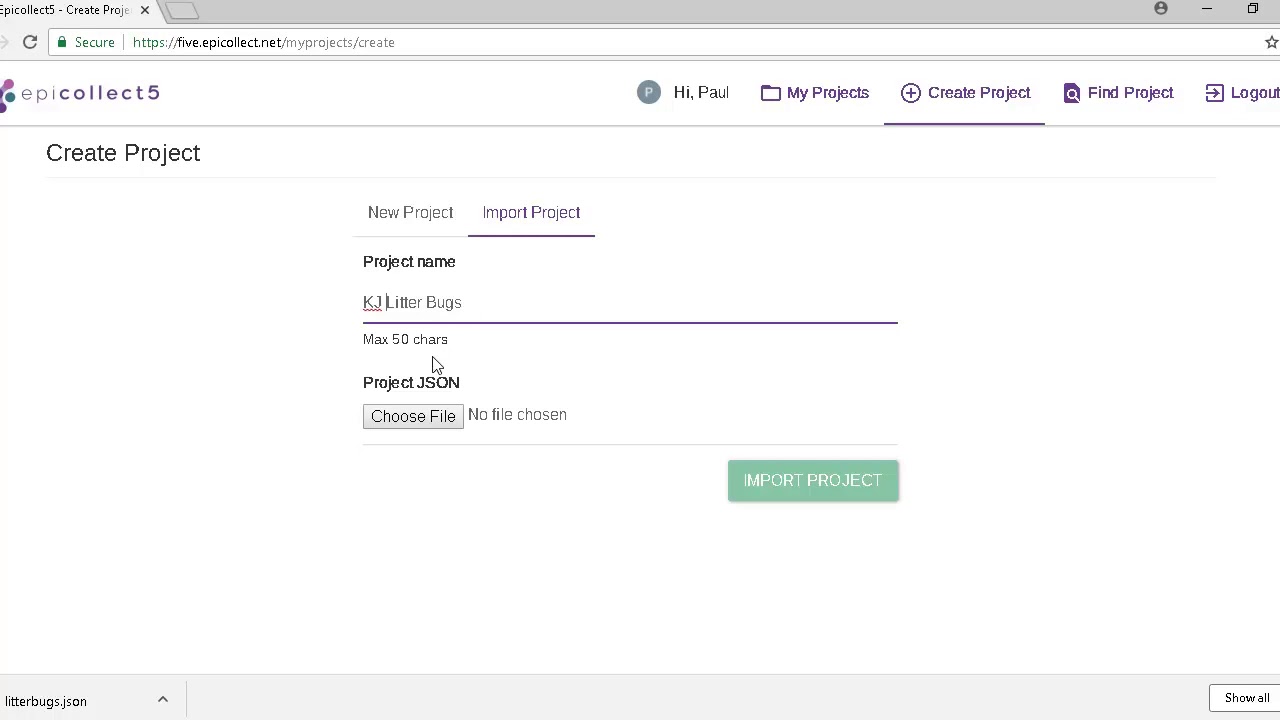Screen dimensions: 1280x720
Task: Click the Logout icon
Action: tap(1214, 93)
